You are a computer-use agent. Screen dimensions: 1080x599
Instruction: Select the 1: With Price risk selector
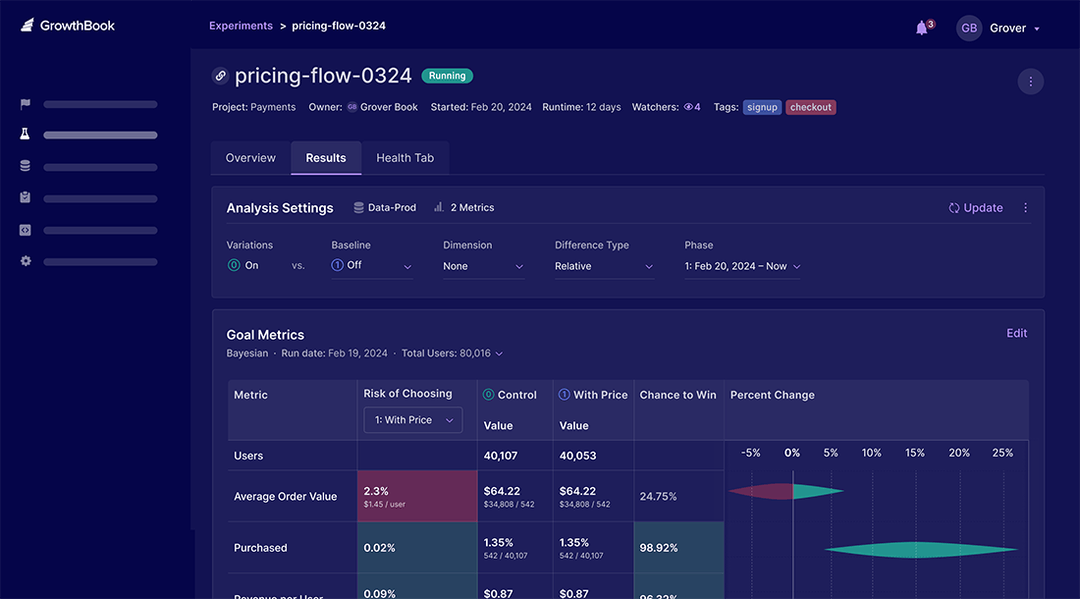click(x=412, y=420)
